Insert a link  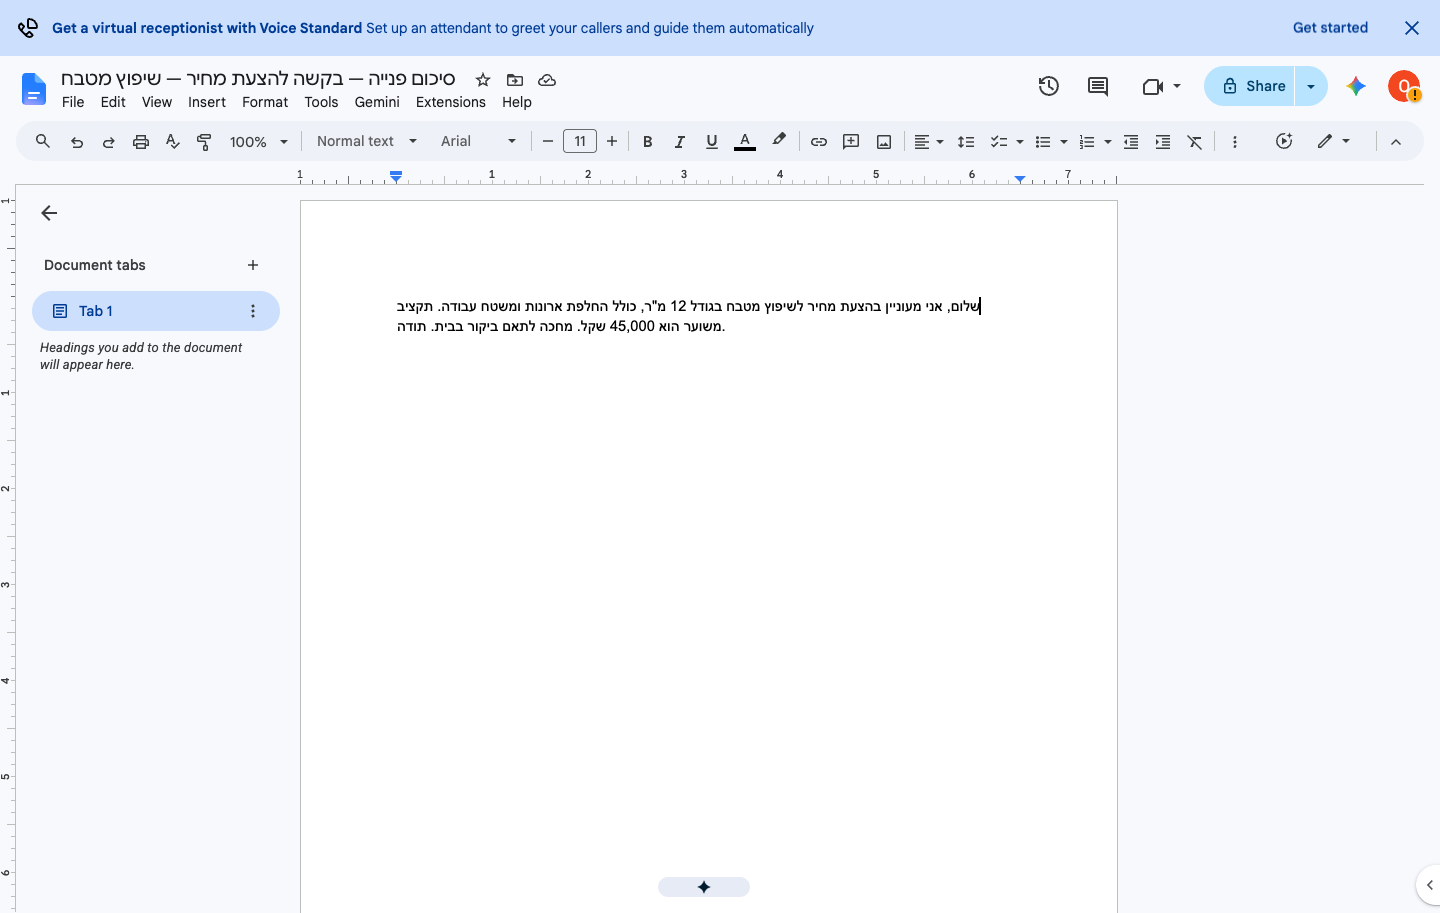coord(819,142)
